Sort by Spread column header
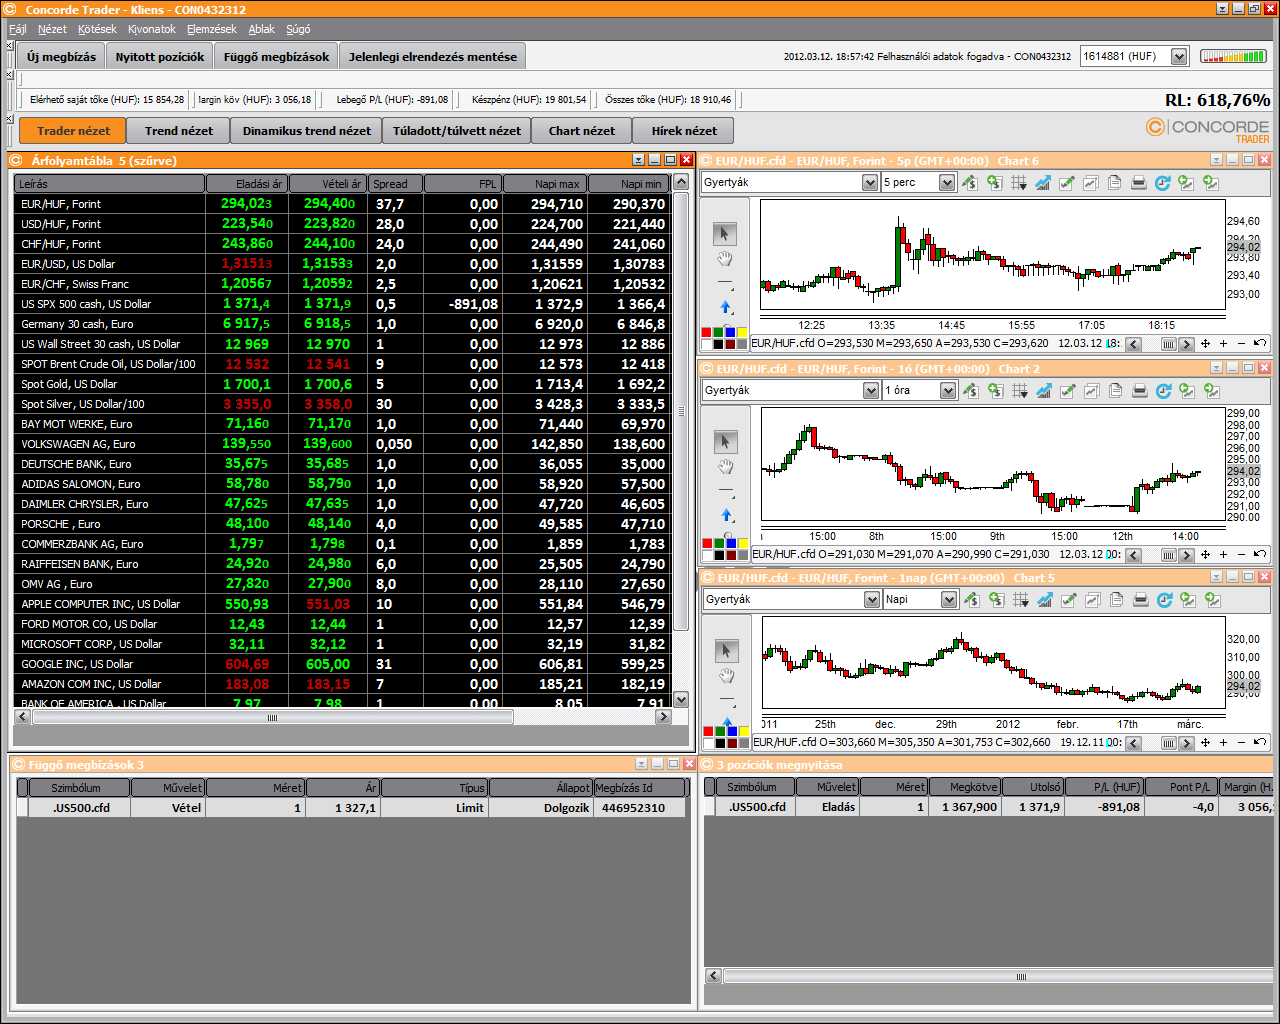 point(395,184)
